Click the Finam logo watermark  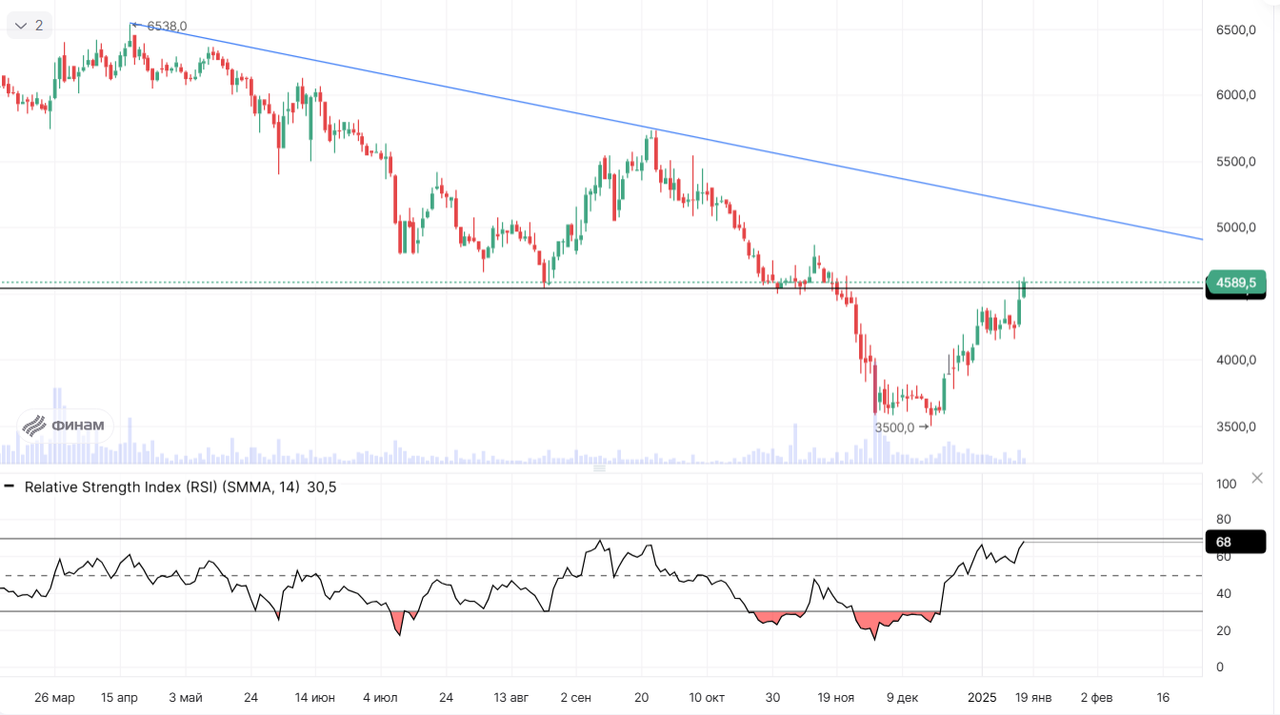click(x=66, y=425)
